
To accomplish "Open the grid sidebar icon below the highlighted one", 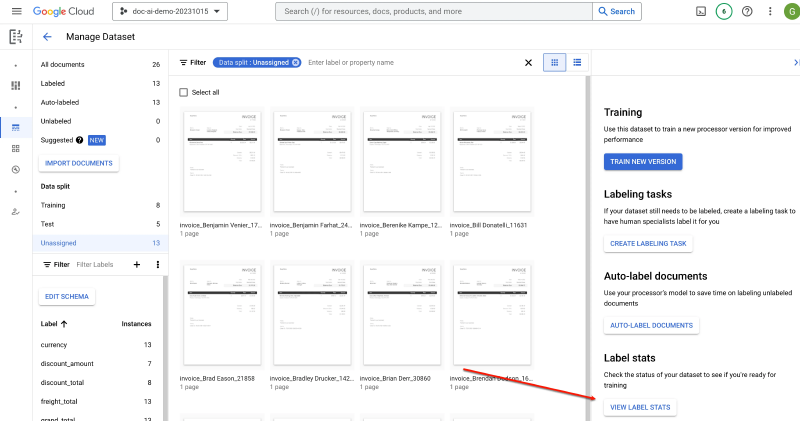I will 16,148.
